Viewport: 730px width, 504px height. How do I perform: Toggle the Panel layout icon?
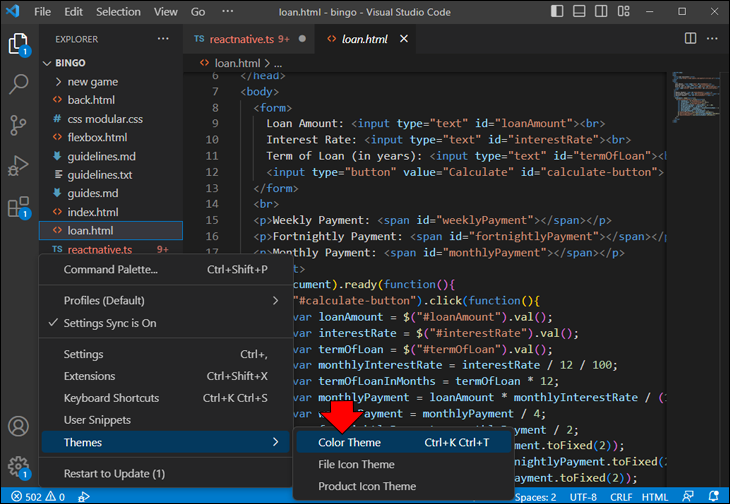(x=579, y=11)
